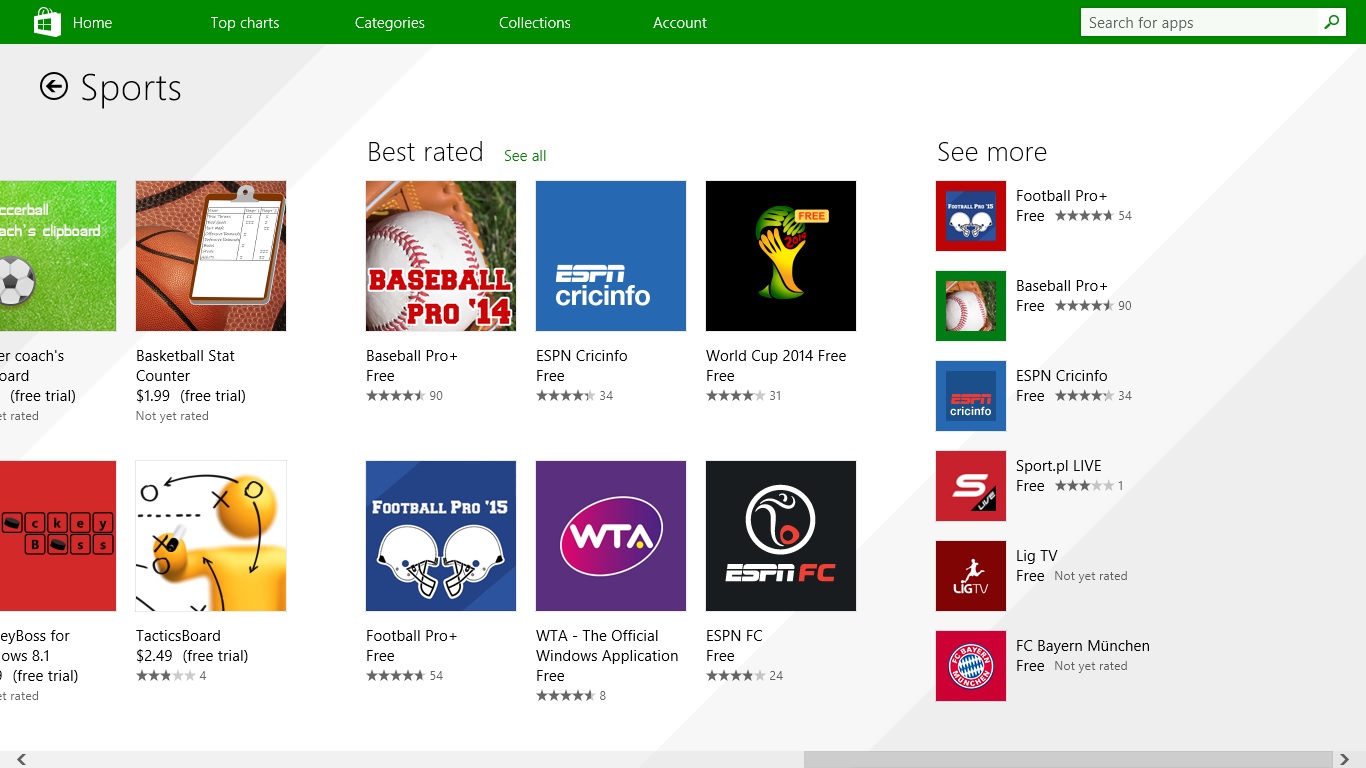
Task: Open World Cup 2014 Free tile
Action: point(781,256)
